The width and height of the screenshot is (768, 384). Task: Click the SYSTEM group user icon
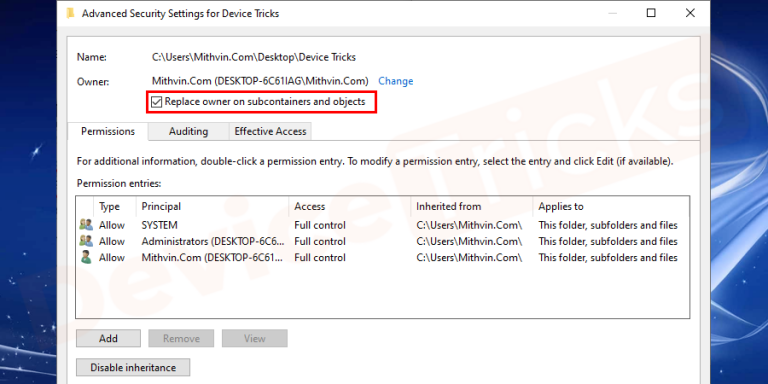(x=86, y=225)
